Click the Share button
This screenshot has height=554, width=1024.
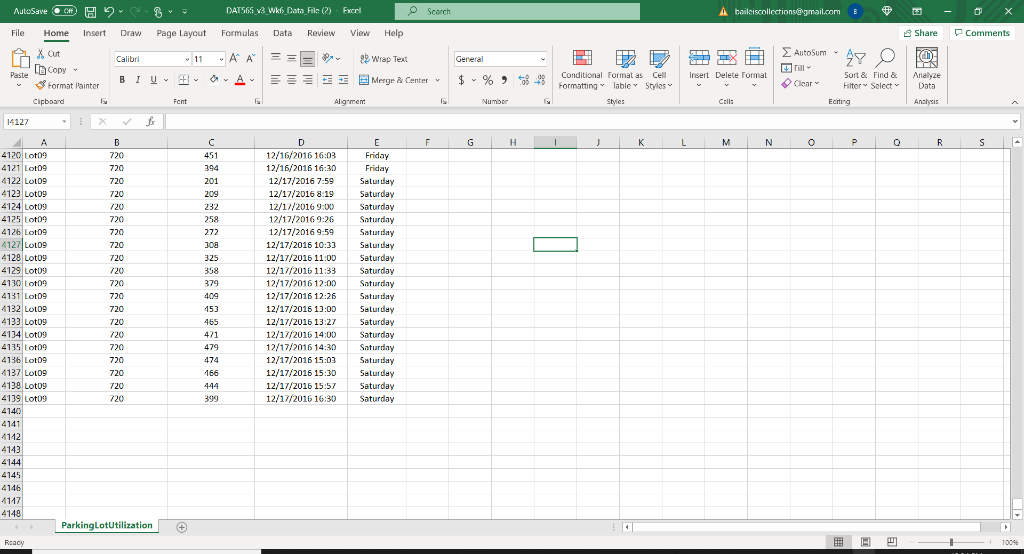[x=921, y=33]
